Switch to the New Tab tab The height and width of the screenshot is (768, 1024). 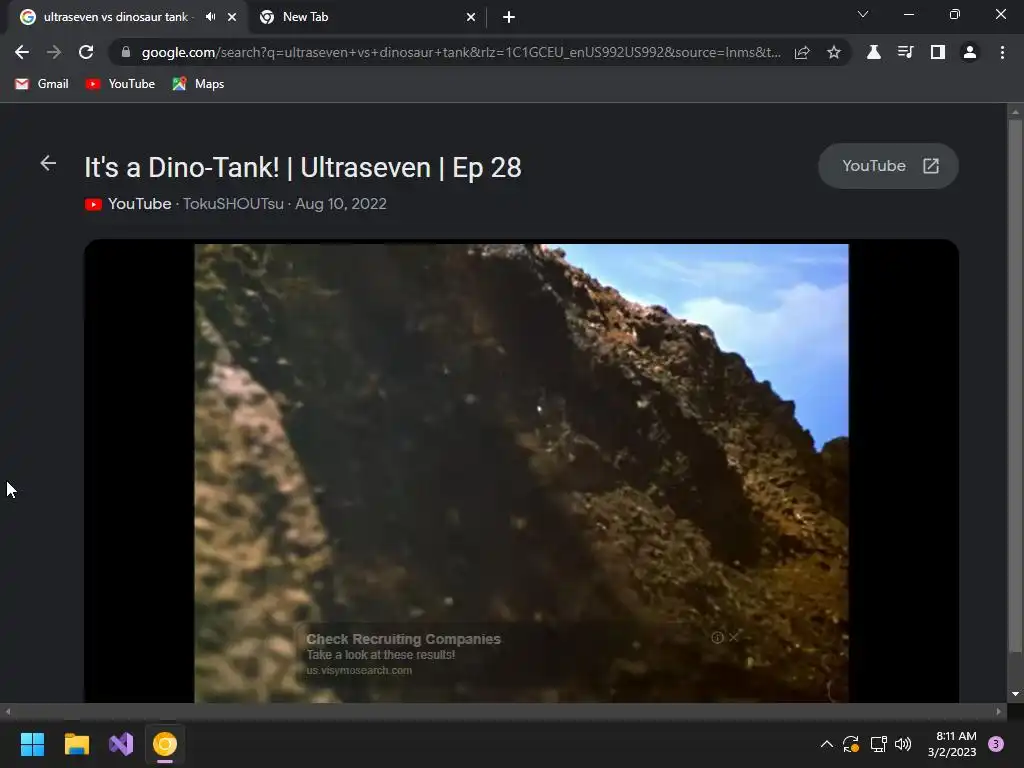click(368, 17)
